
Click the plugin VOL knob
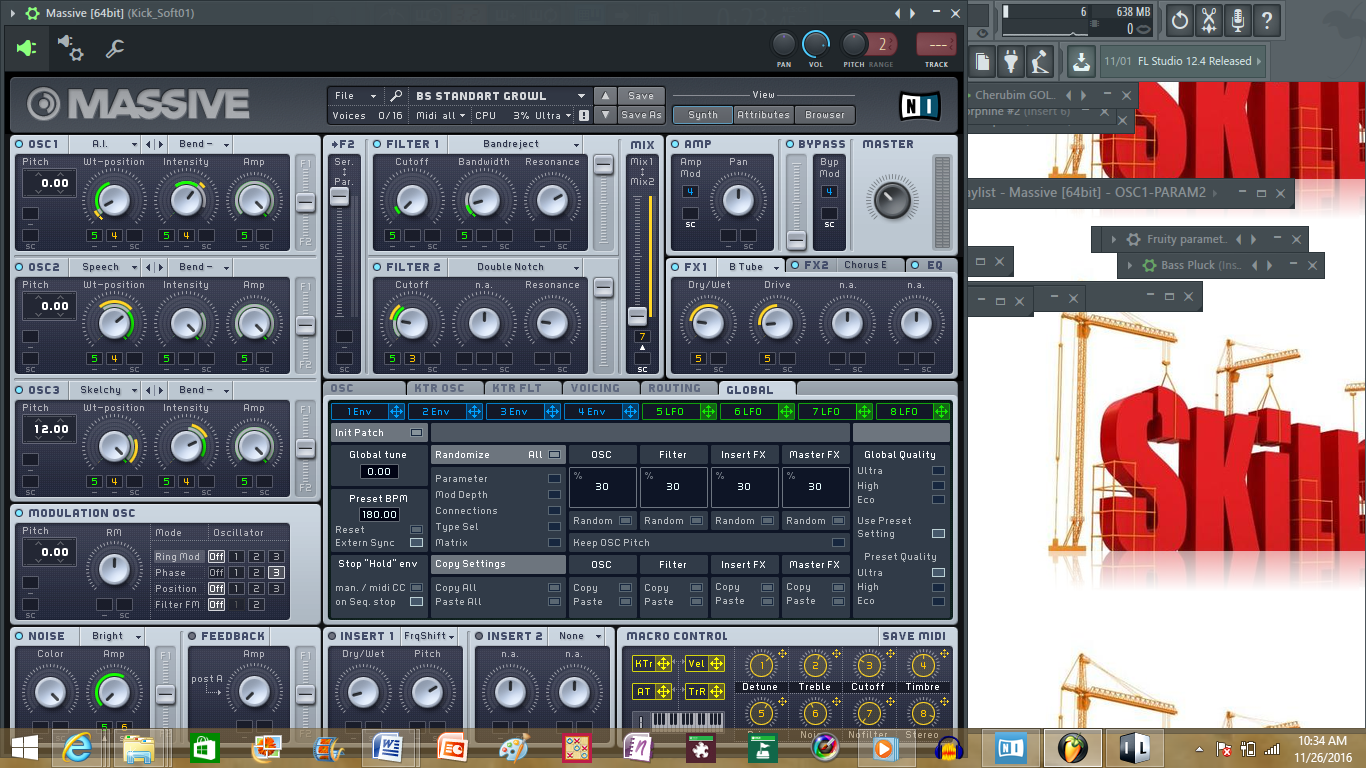coord(816,44)
